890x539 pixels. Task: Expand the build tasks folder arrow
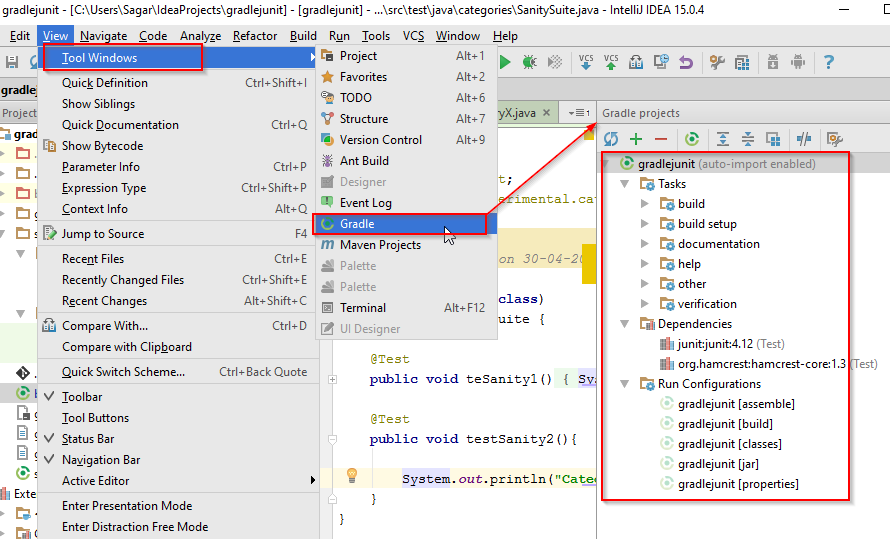click(645, 204)
